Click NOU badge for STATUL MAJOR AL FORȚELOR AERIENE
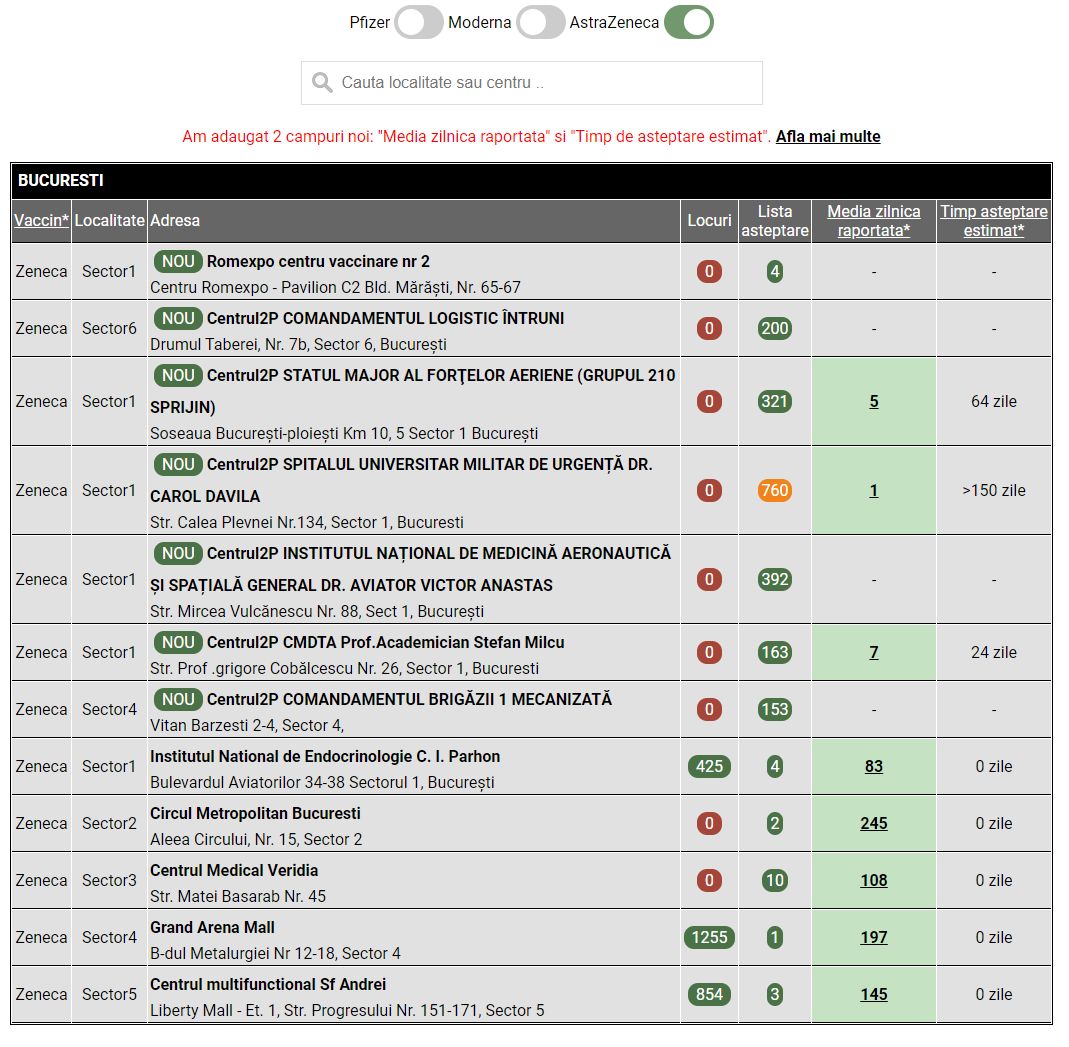 pos(178,375)
